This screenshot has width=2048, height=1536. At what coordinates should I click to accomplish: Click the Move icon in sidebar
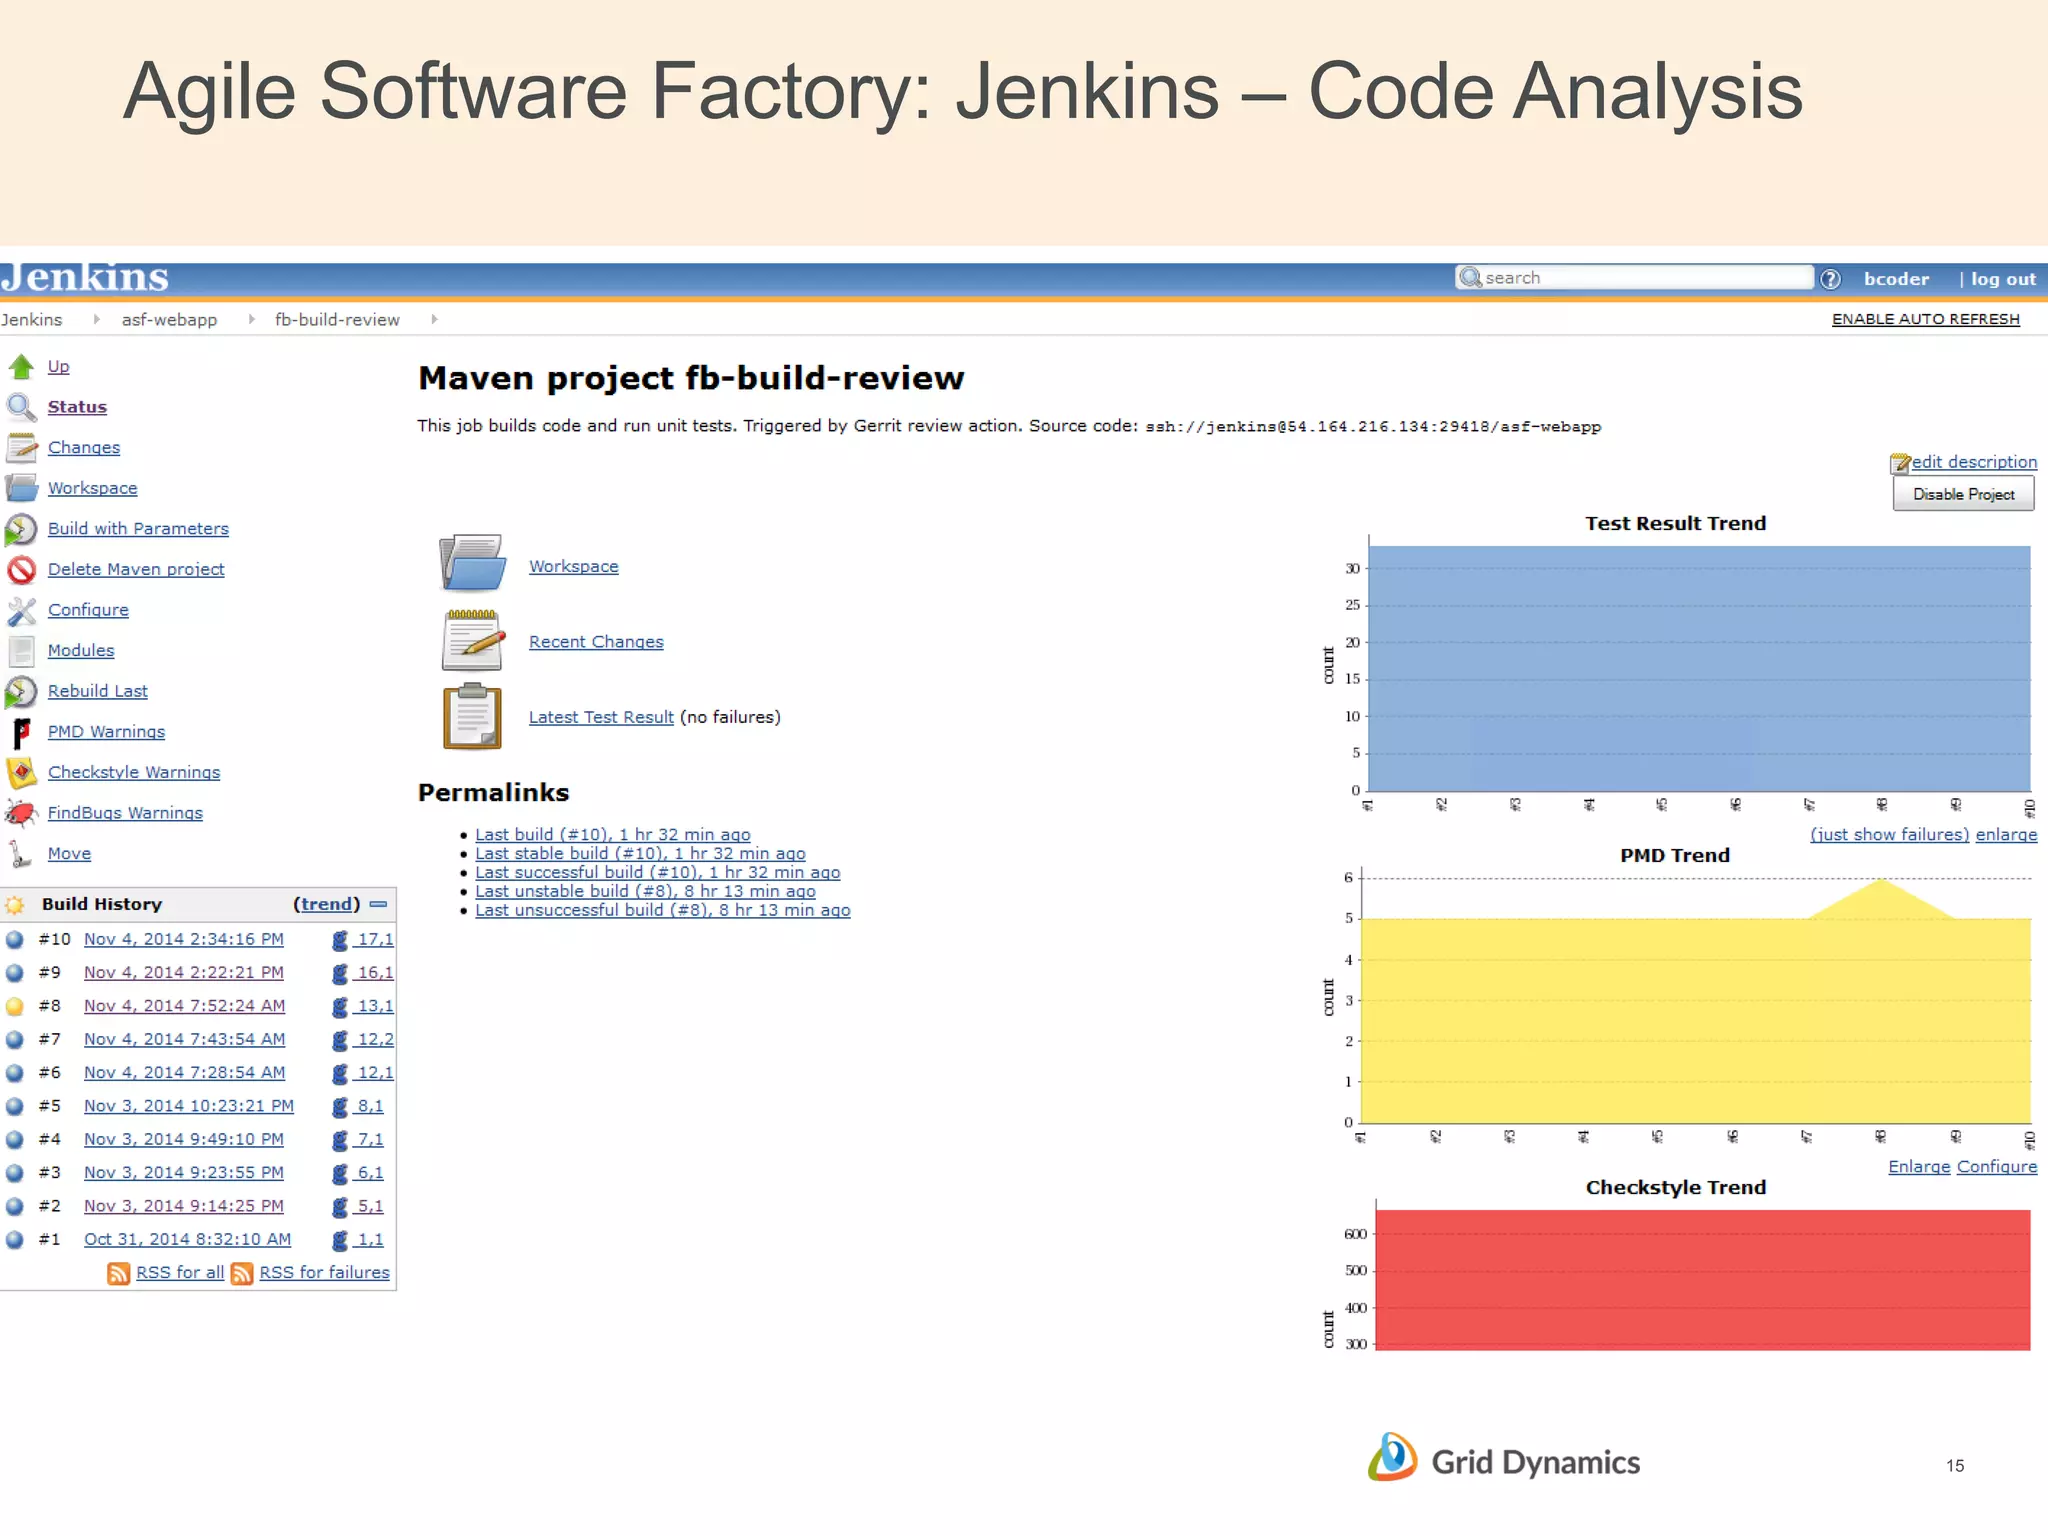(21, 854)
